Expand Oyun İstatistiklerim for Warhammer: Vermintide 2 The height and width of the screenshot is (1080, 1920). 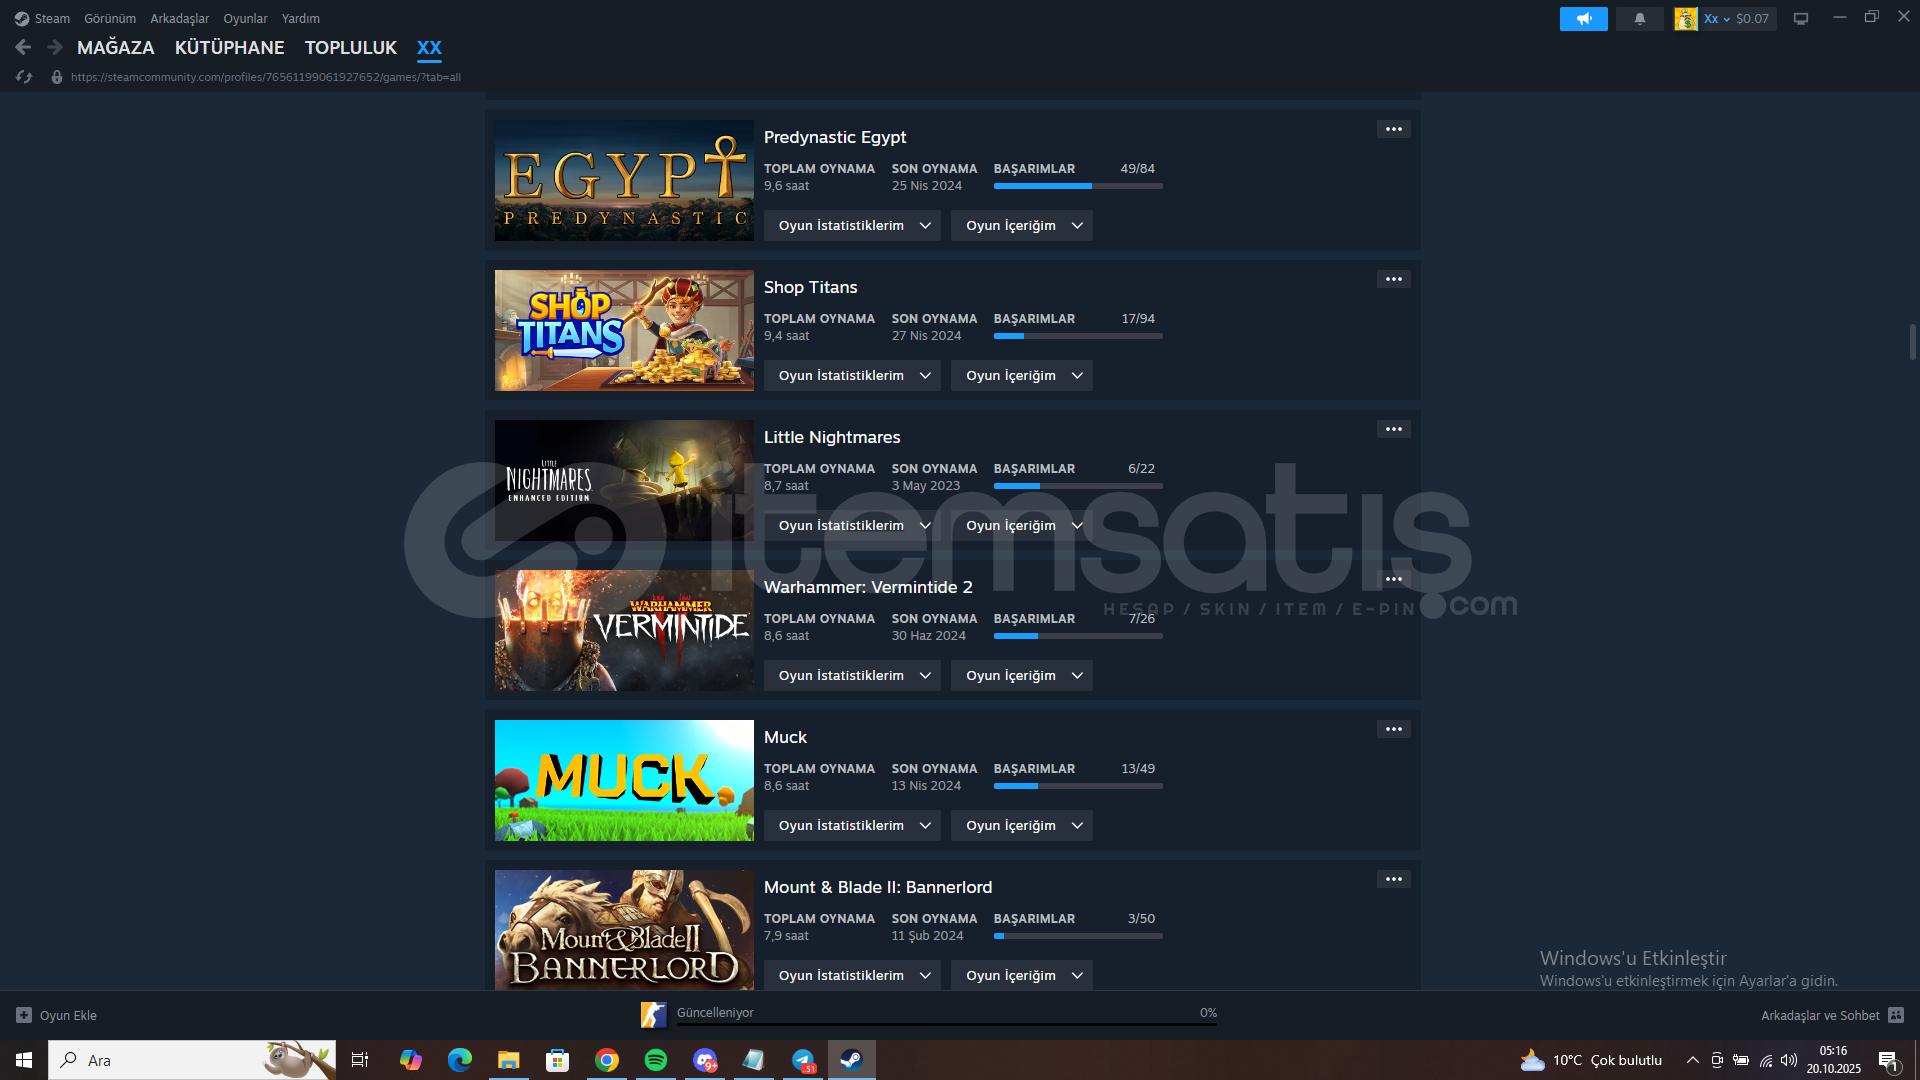852,676
